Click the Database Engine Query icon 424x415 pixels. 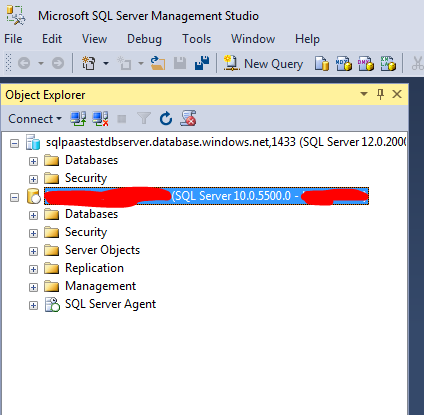click(x=322, y=63)
